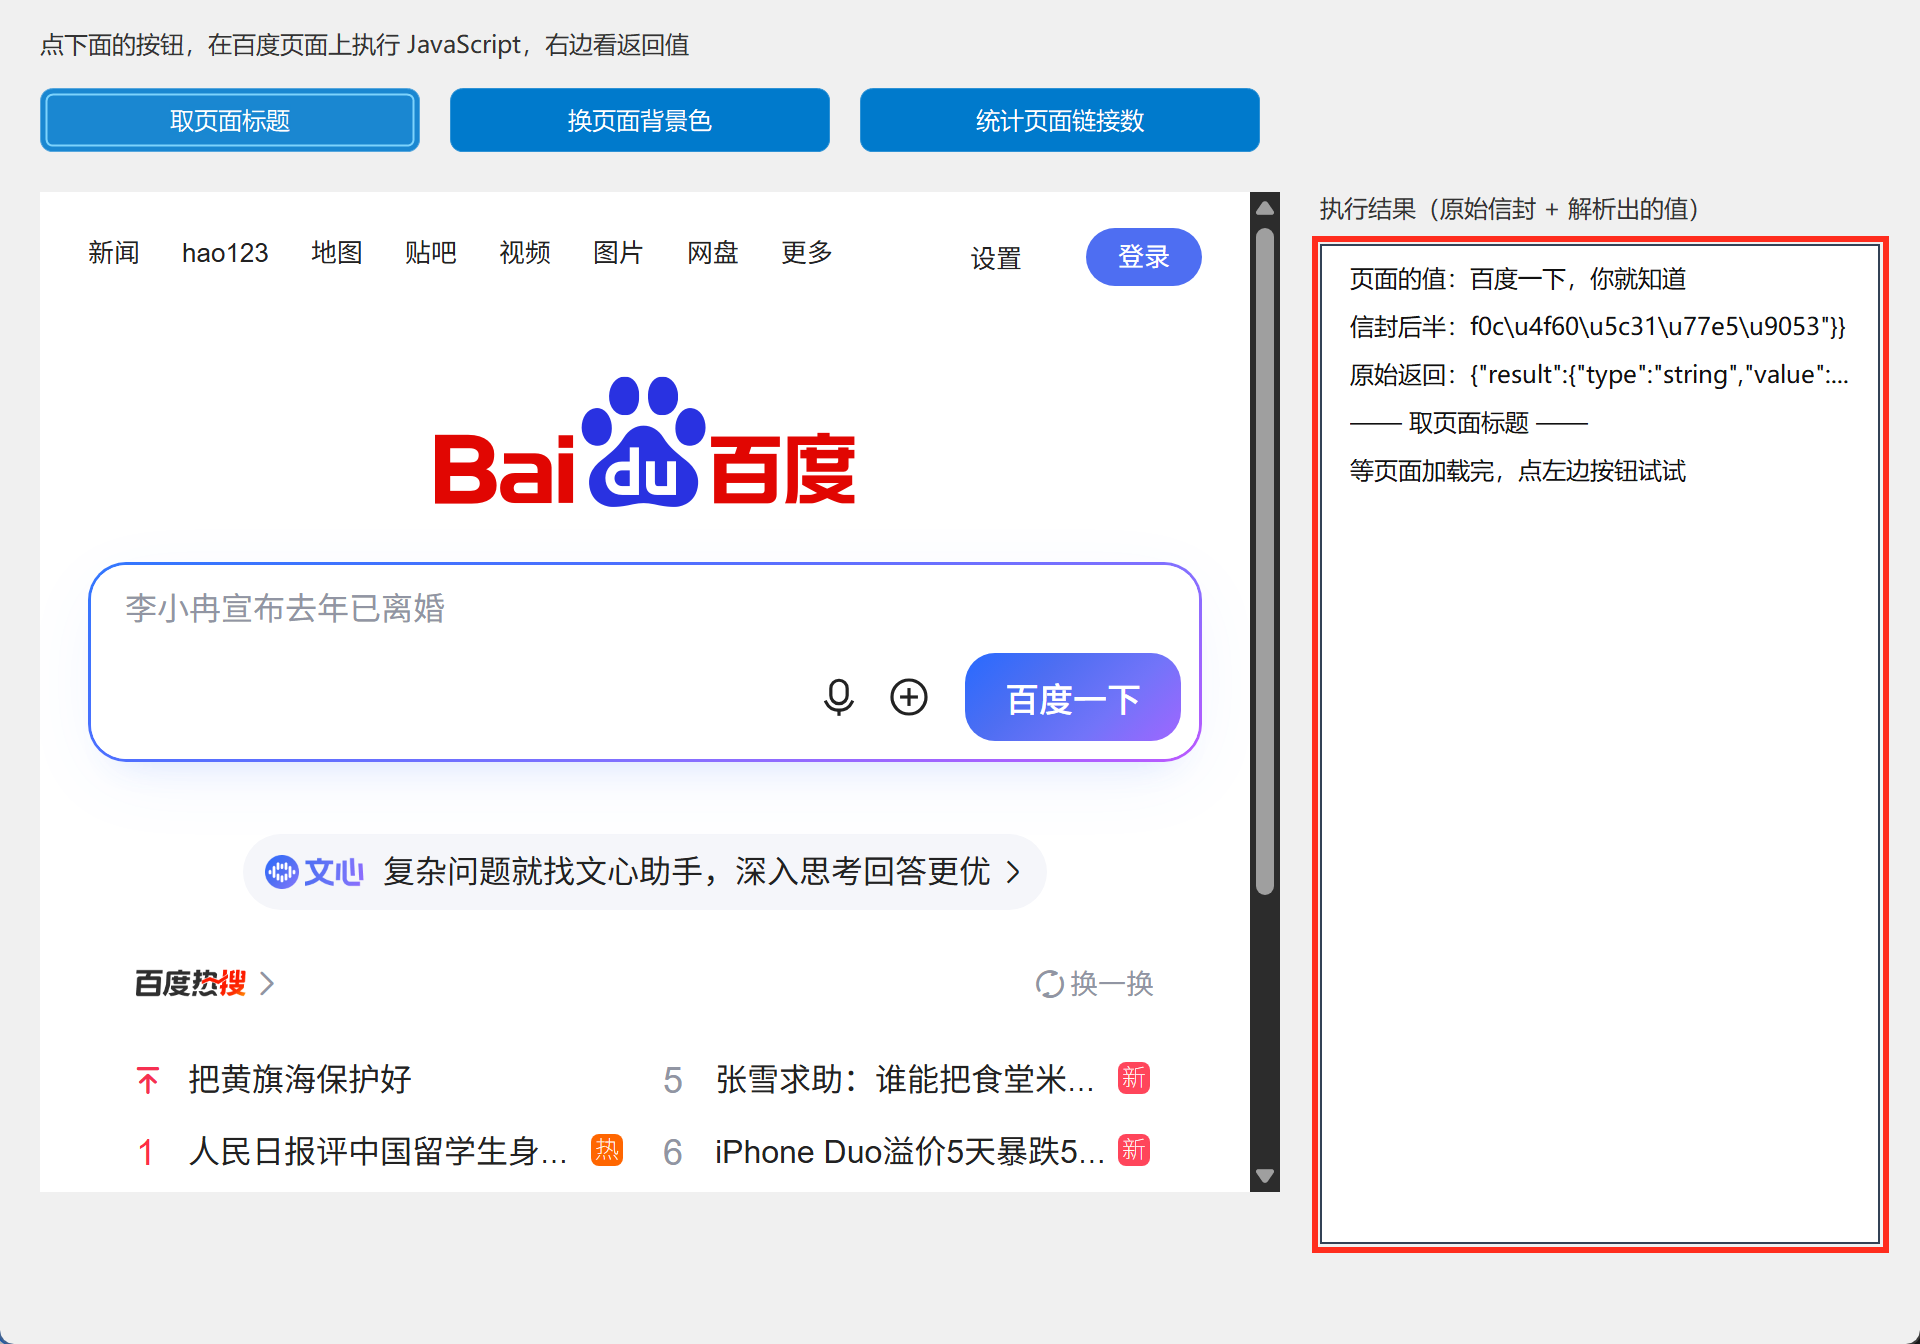This screenshot has height=1344, width=1920.
Task: Open the 图片 nav link
Action: pos(618,253)
